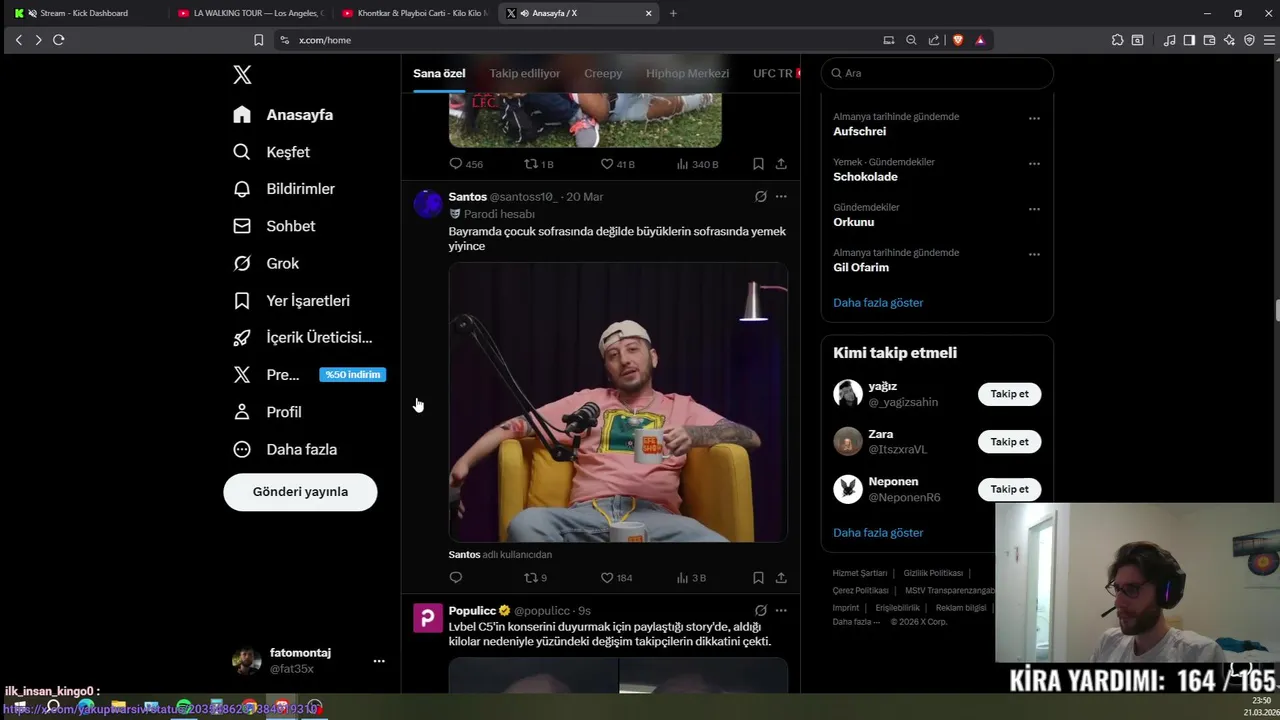The image size is (1280, 720).
Task: Open Grok icon on the Populicc post
Action: pos(761,611)
